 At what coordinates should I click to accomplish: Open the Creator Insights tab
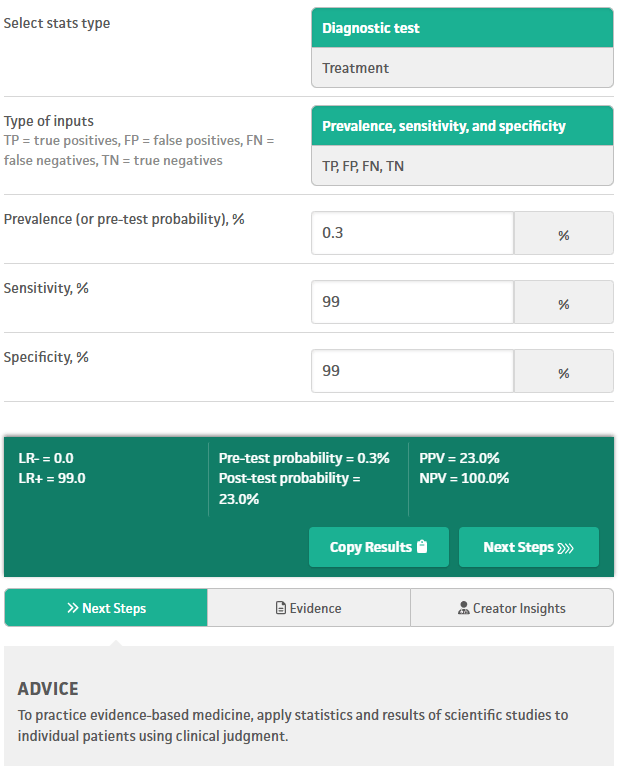click(x=512, y=608)
